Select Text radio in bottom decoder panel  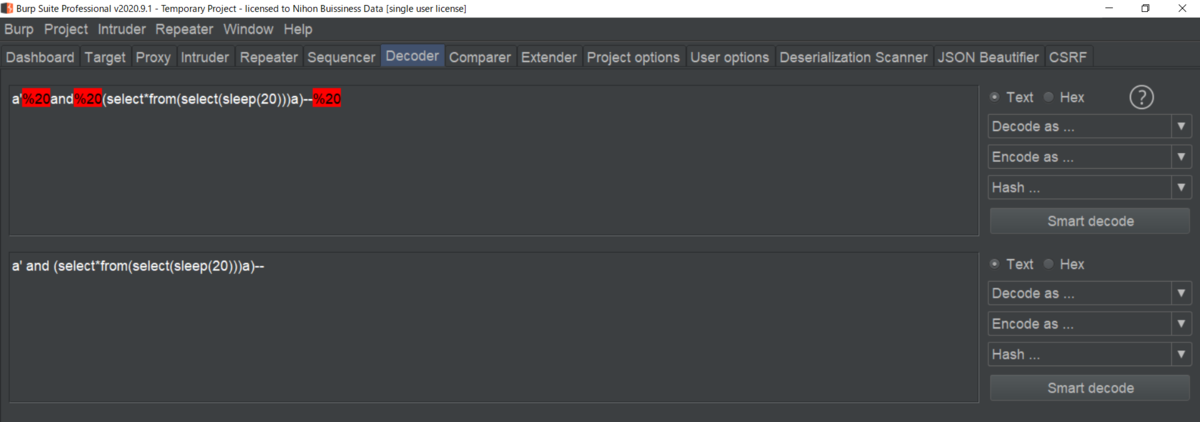click(1012, 264)
